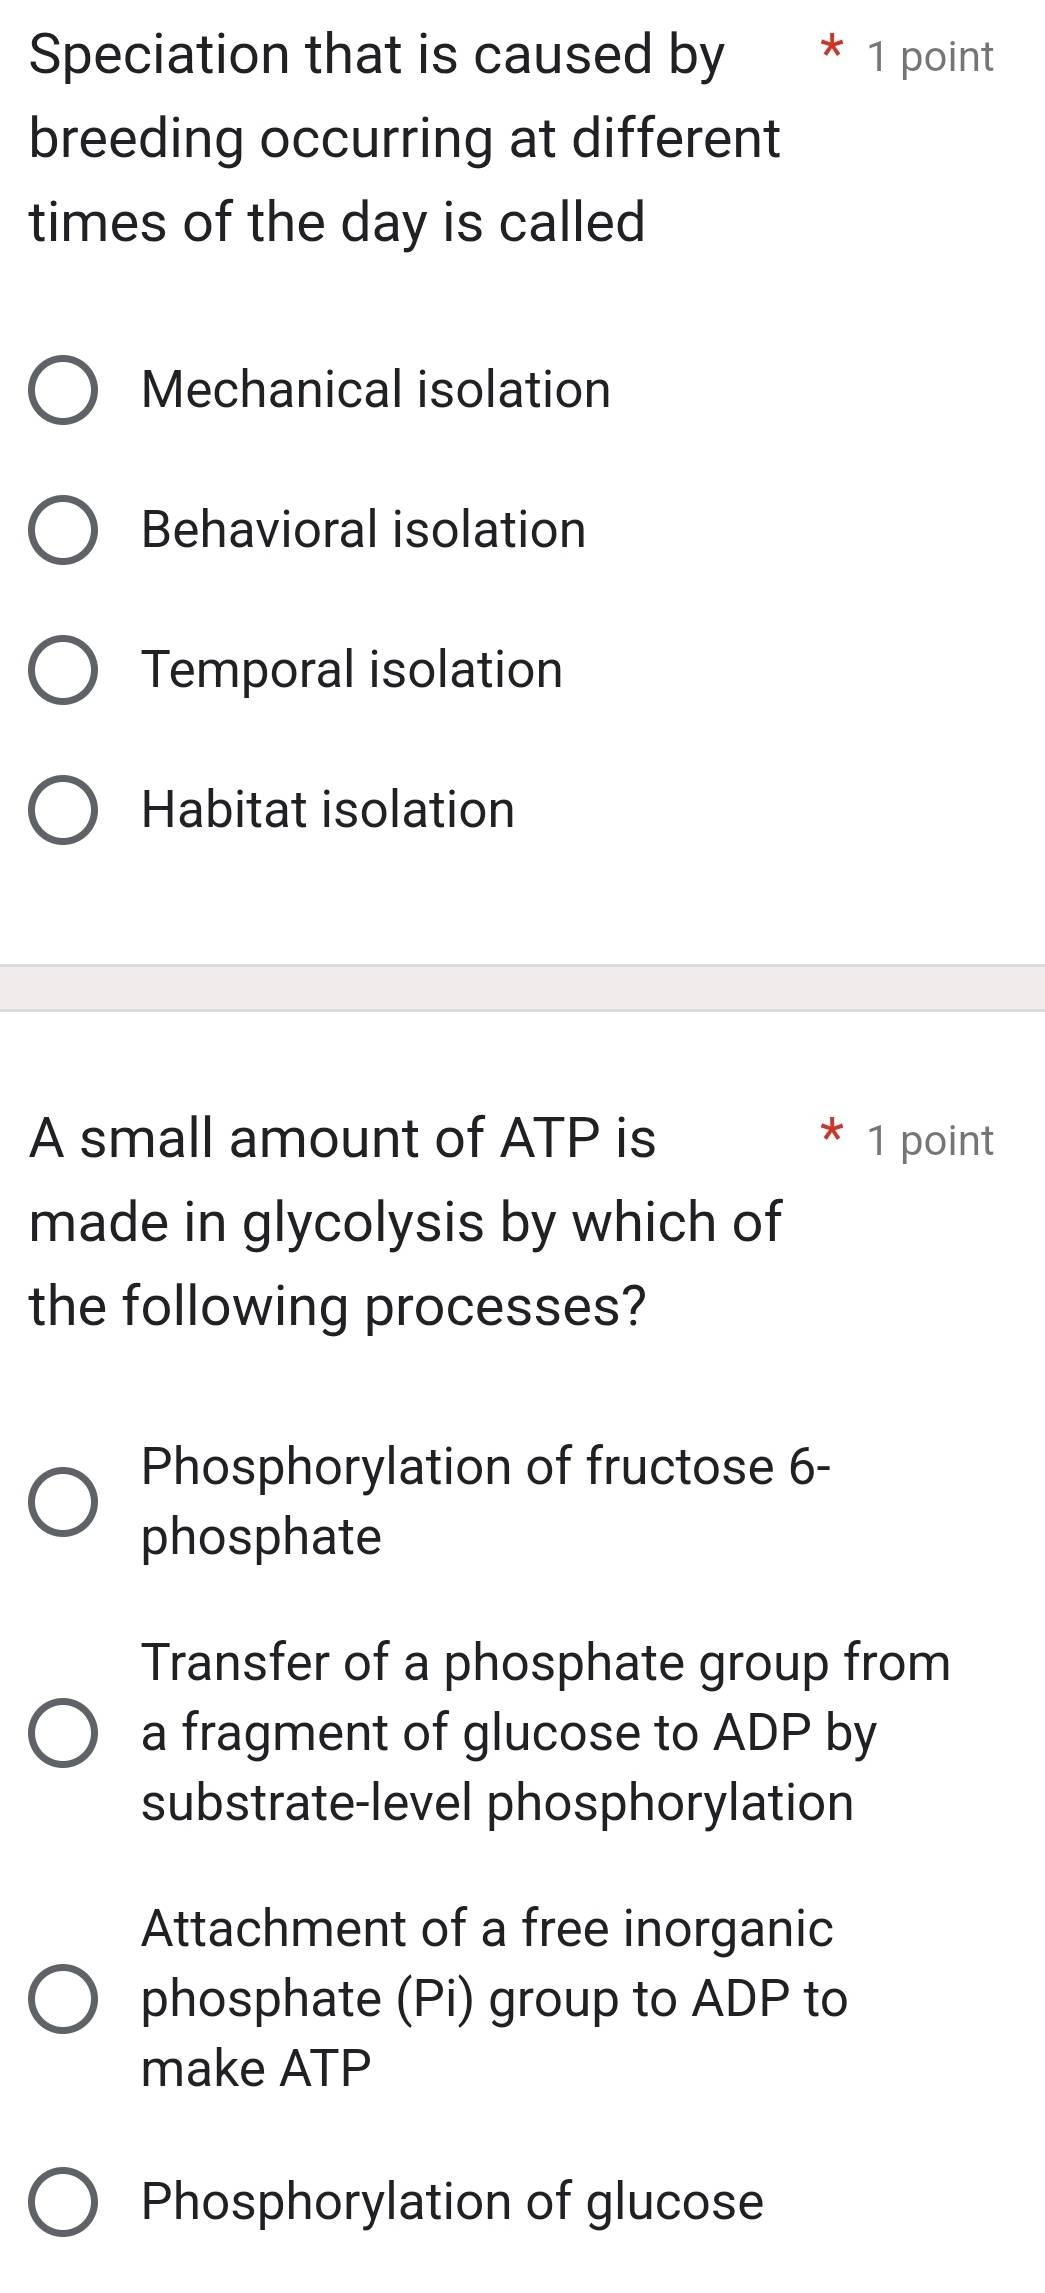Select the Habitat isolation radio button
The image size is (1045, 2293).
(63, 810)
